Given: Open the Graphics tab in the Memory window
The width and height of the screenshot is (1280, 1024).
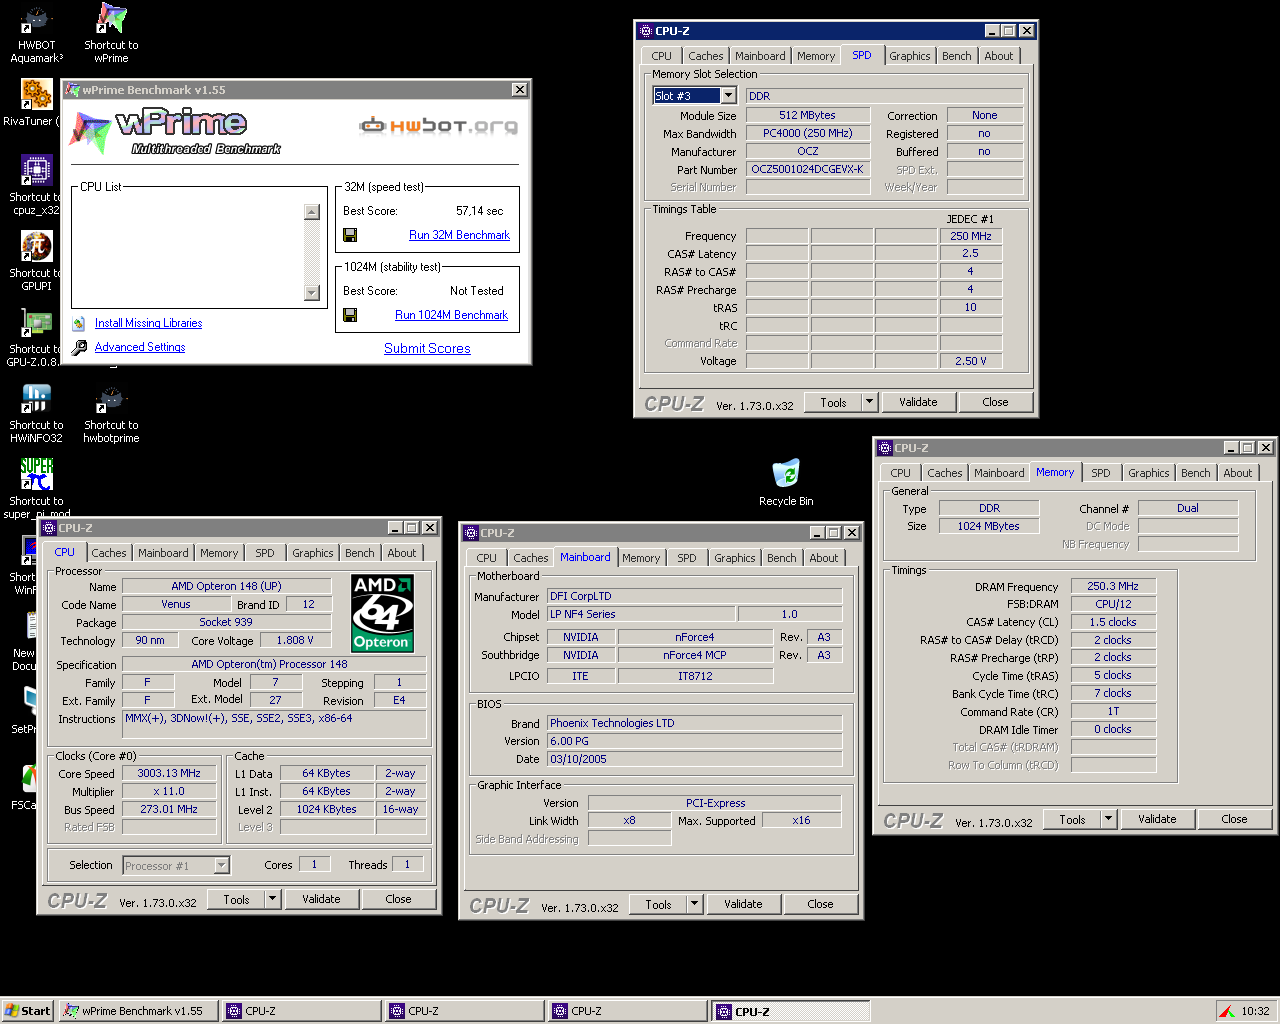Looking at the screenshot, I should coord(1148,473).
